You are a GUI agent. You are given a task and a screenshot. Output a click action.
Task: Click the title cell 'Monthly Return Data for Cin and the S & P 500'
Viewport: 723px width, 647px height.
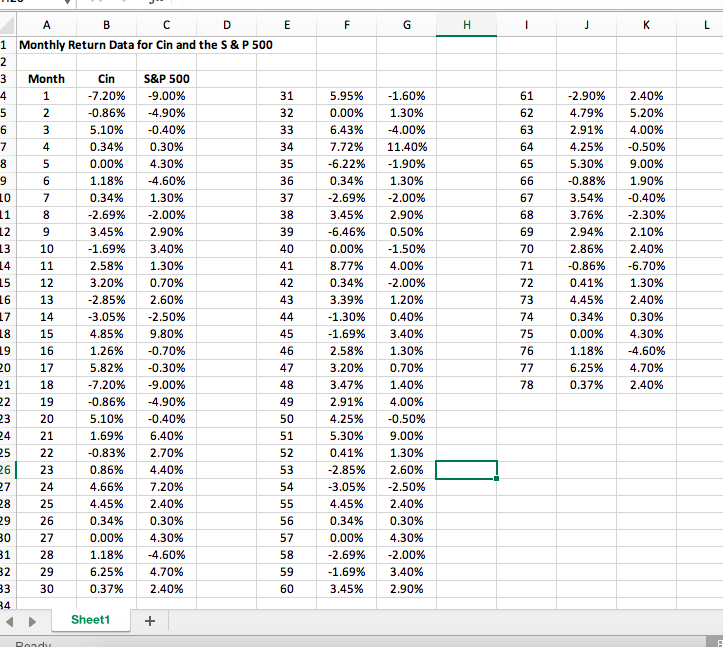click(146, 45)
